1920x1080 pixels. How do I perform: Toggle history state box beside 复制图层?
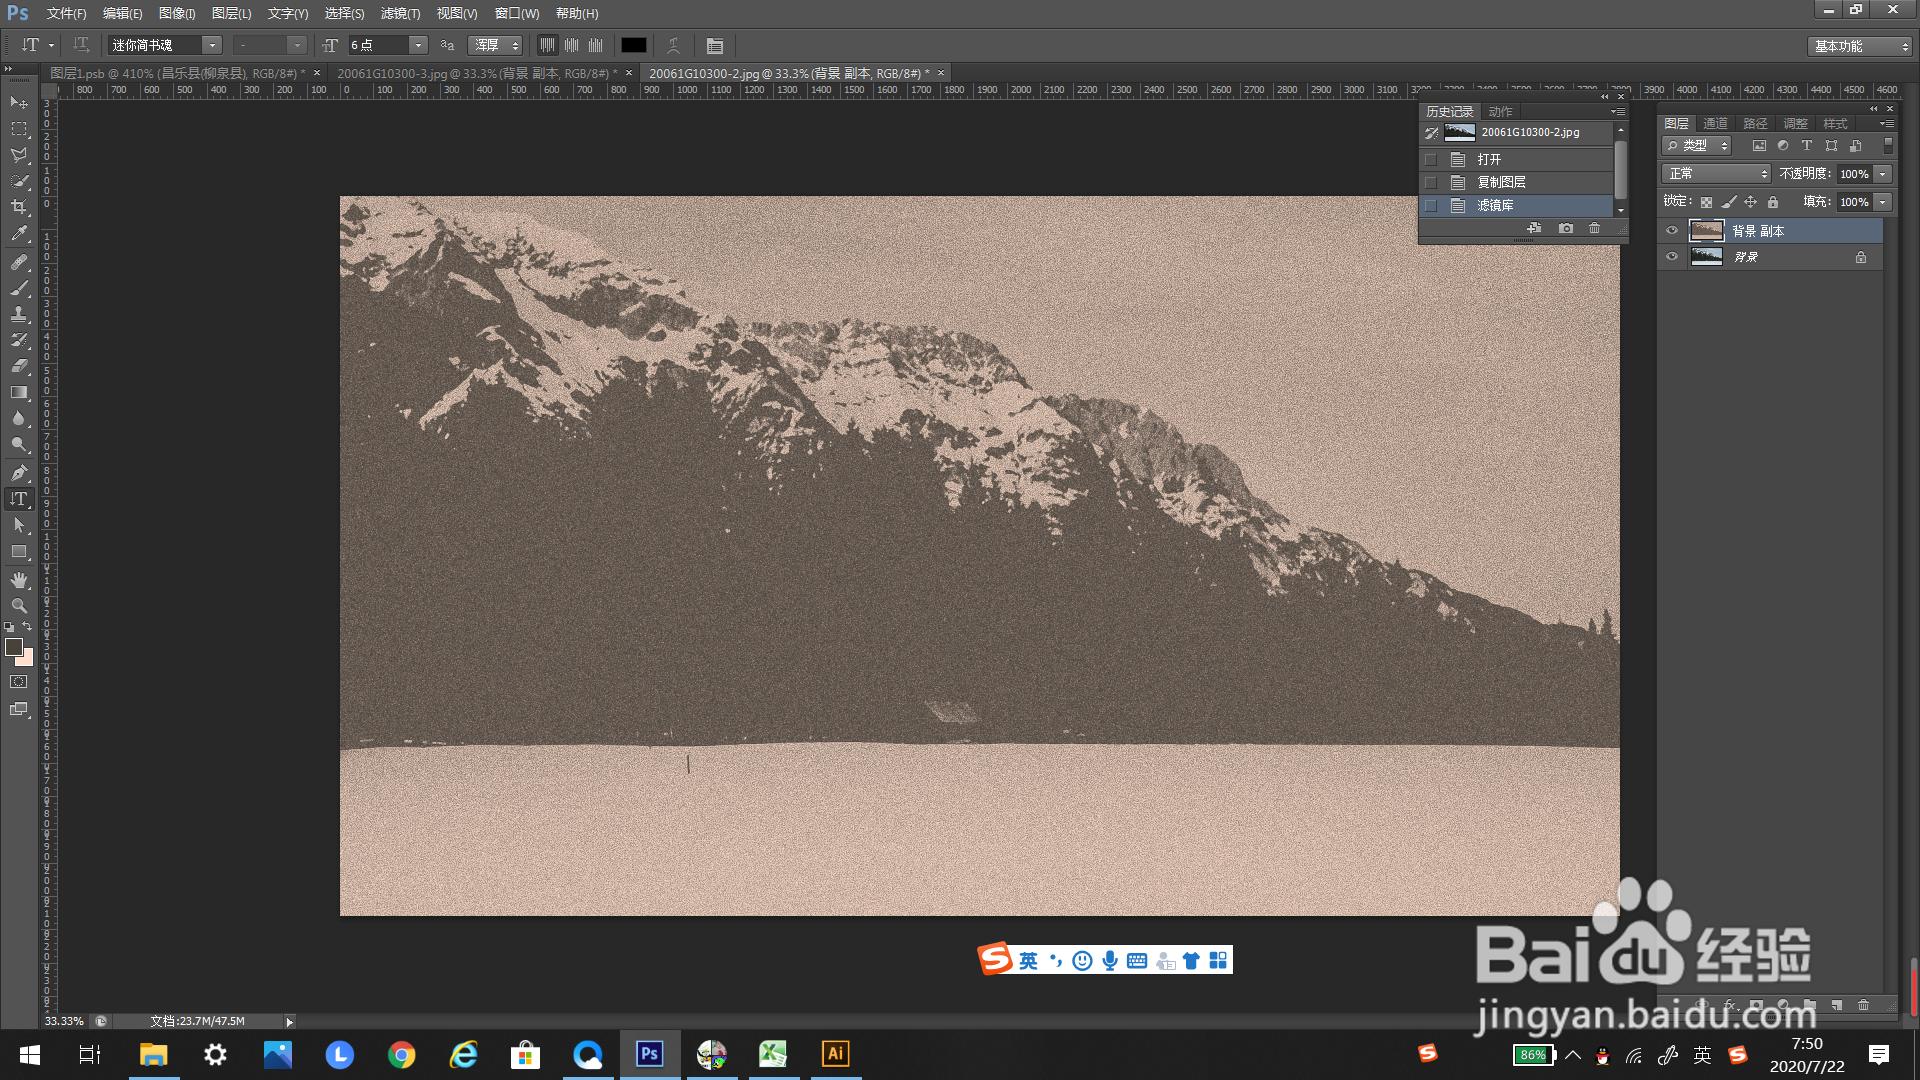click(1431, 183)
